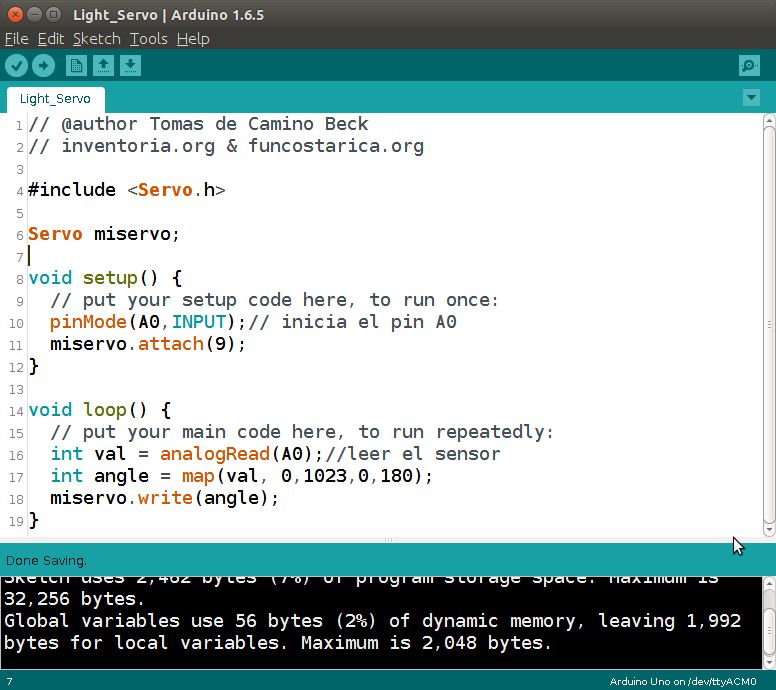Upload the sketch with arrow button
776x690 pixels.
[44, 65]
